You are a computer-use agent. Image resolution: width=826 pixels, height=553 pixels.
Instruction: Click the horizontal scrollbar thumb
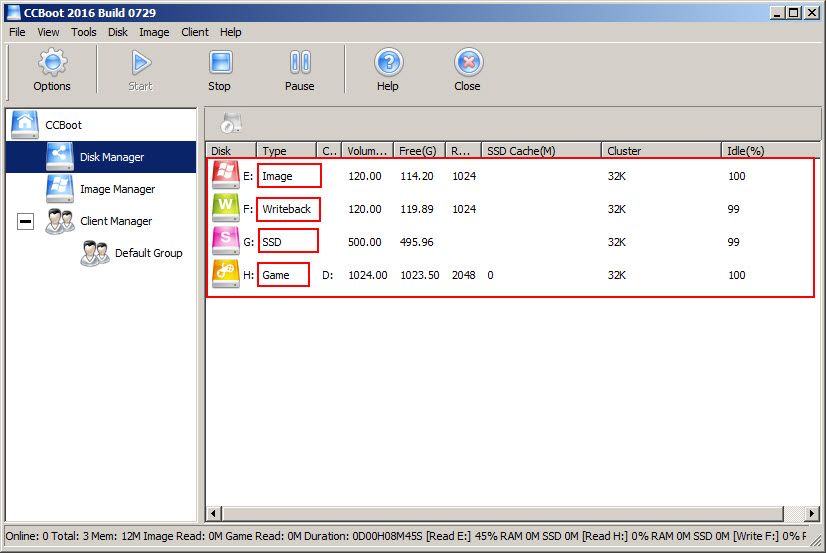[503, 513]
